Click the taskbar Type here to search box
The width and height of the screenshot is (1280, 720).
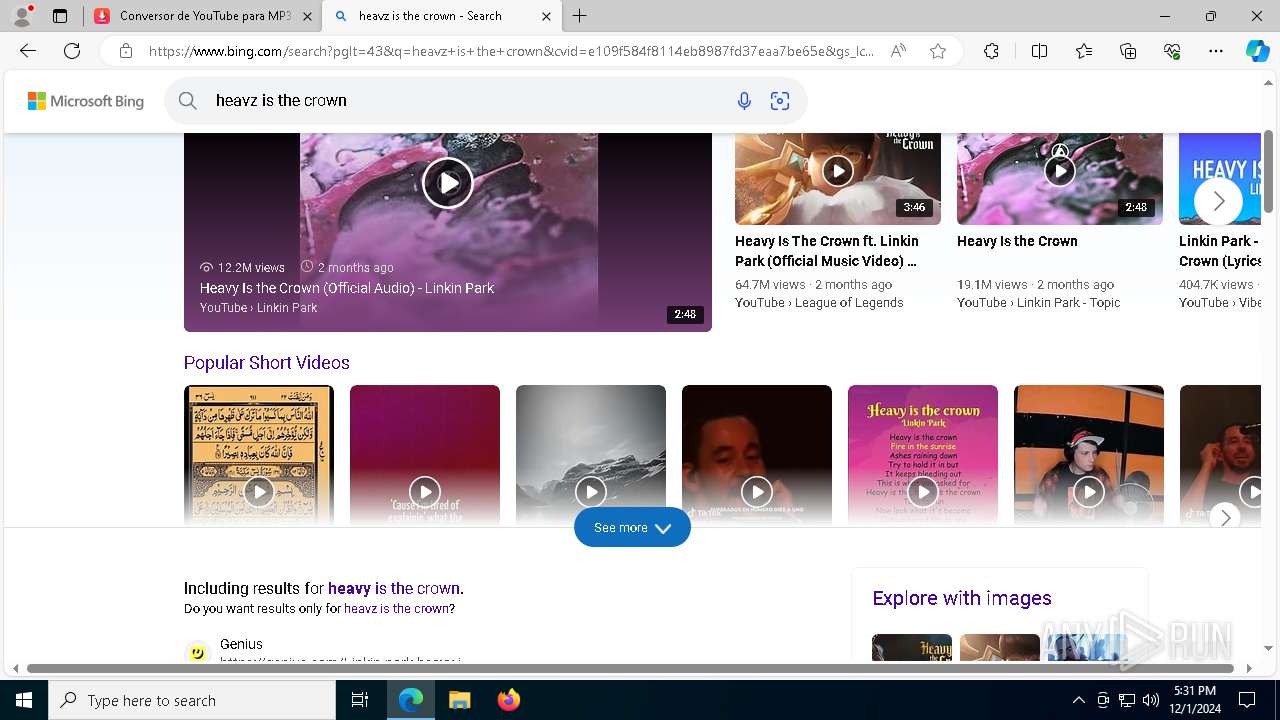click(192, 700)
